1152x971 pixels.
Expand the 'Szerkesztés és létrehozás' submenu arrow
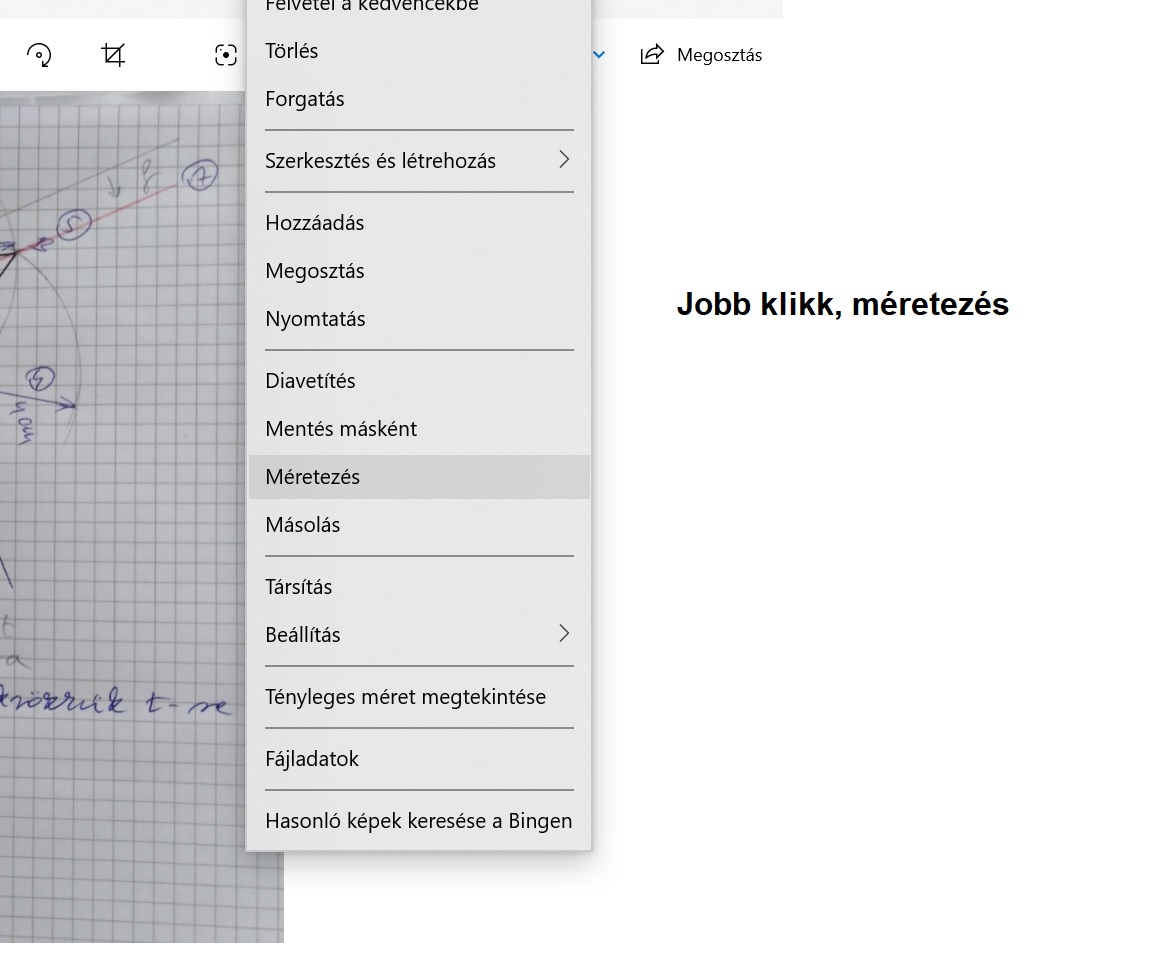pyautogui.click(x=564, y=160)
